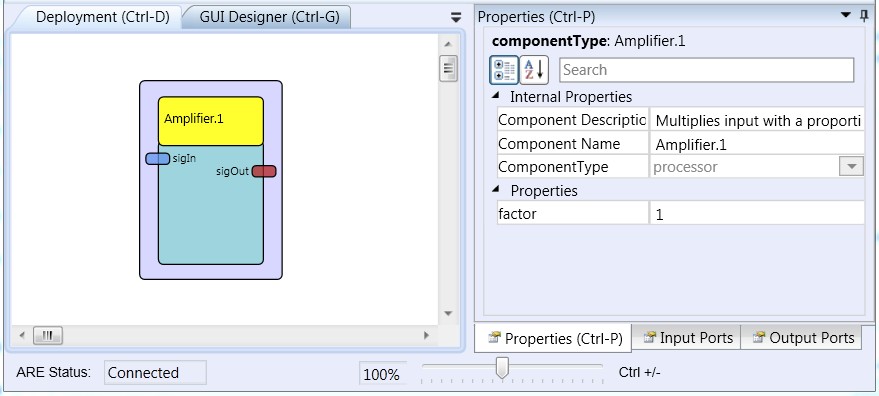
Task: Edit the factor value field
Action: point(757,214)
